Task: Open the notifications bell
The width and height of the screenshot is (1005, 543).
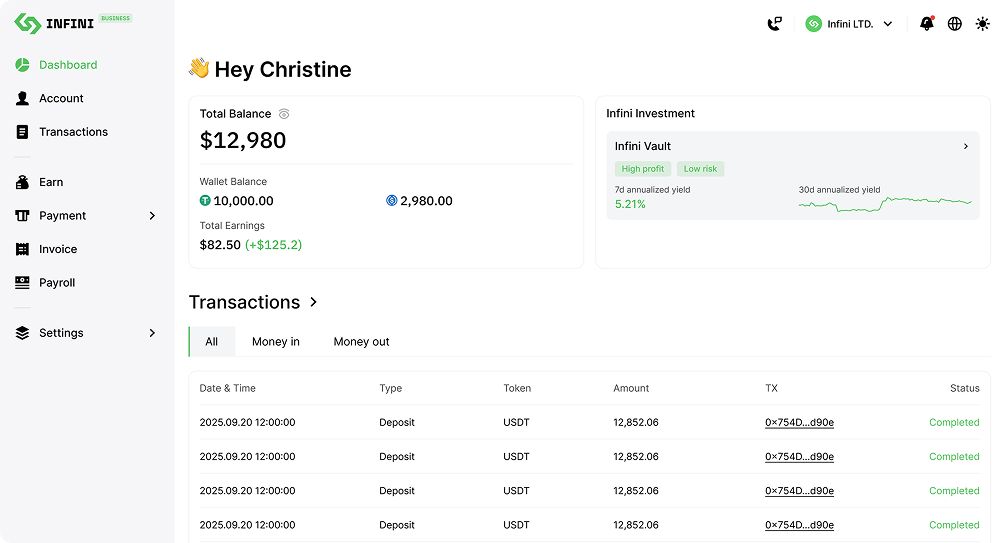Action: (926, 24)
